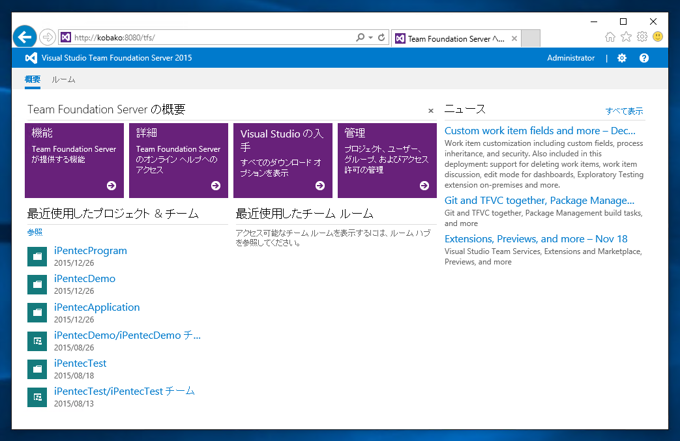The width and height of the screenshot is (680, 441).
Task: Click arrow icon on Visual Studio tile
Action: [320, 186]
